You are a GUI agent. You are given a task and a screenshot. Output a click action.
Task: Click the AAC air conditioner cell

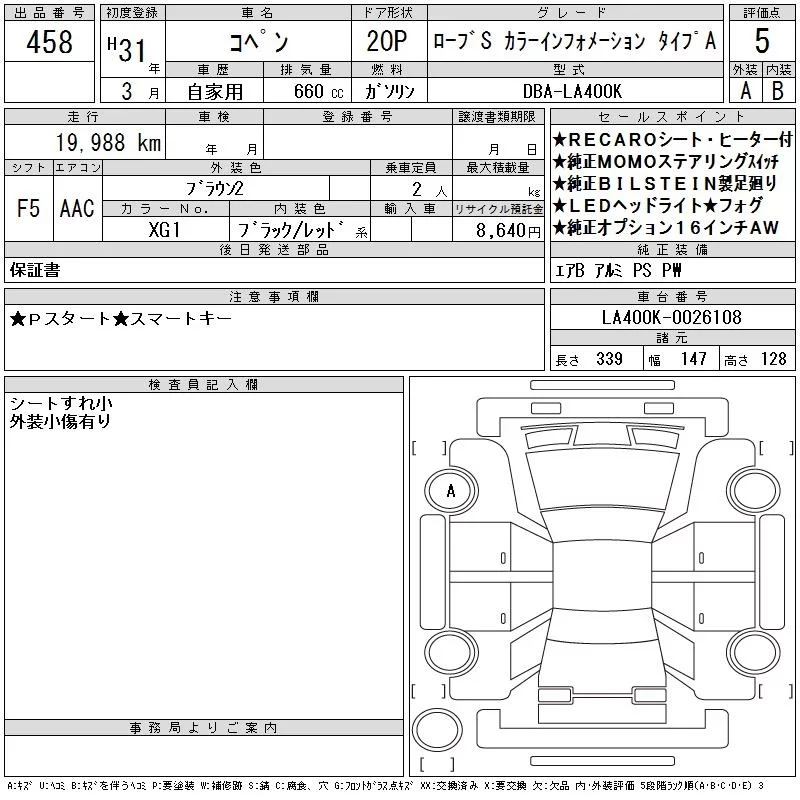tap(76, 208)
